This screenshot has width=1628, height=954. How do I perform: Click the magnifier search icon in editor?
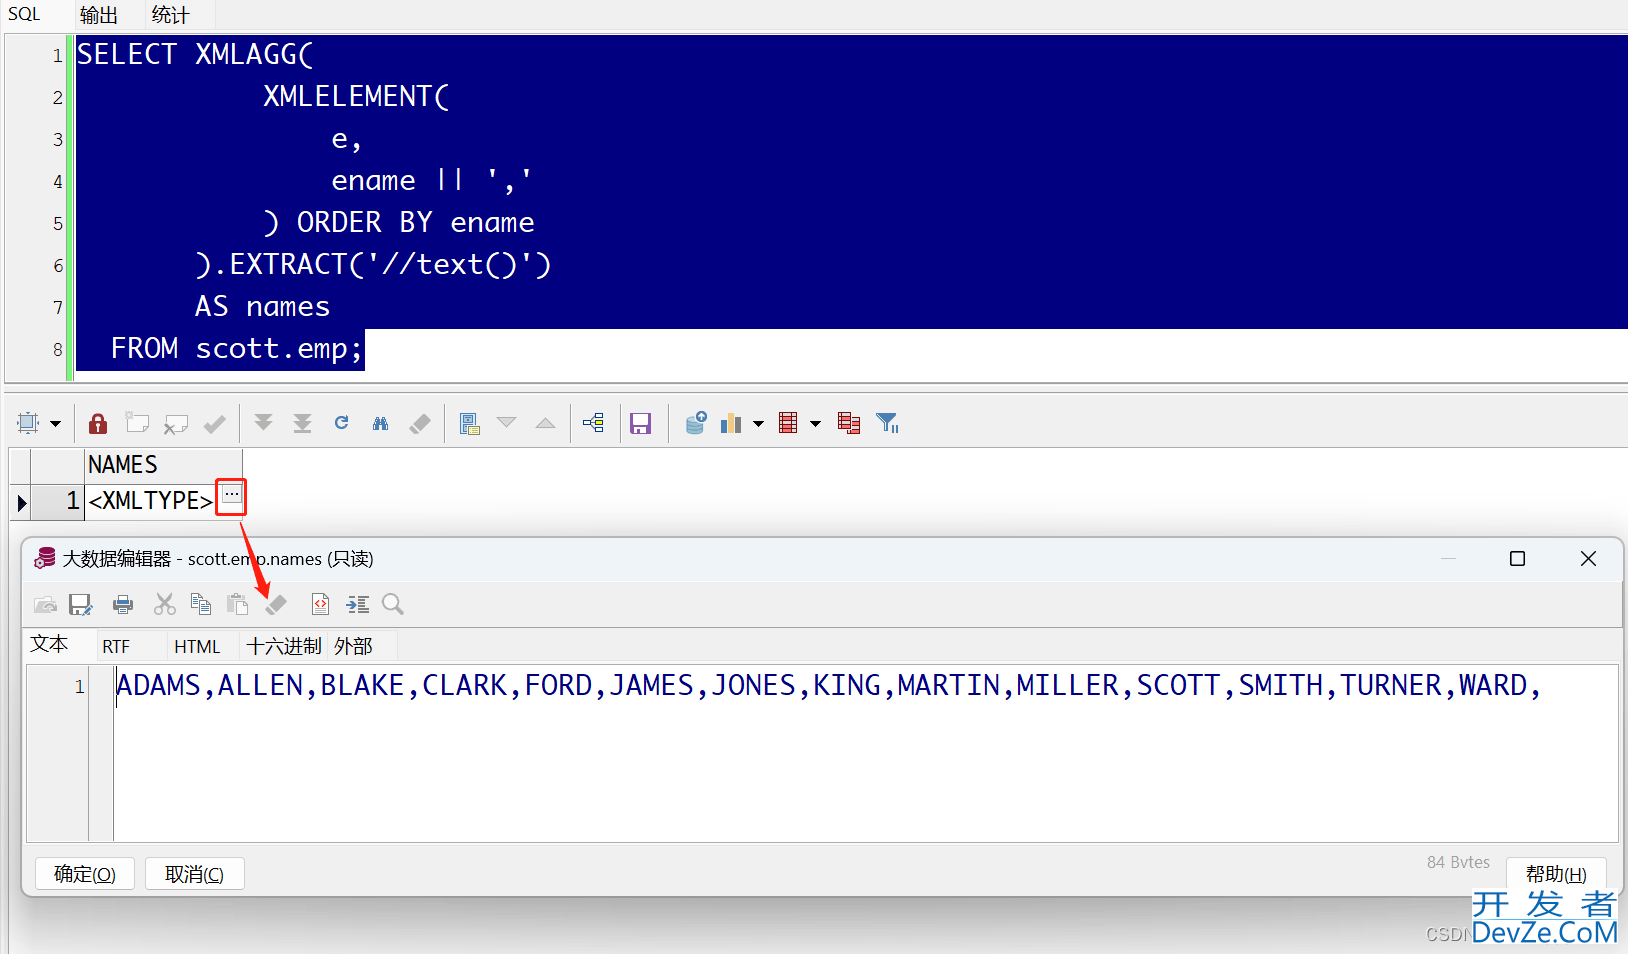[393, 604]
